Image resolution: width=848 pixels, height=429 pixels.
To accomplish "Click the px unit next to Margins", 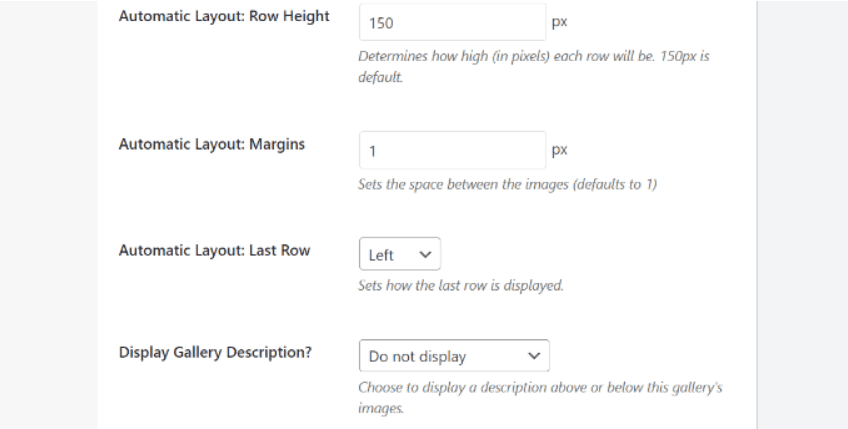I will pos(559,150).
